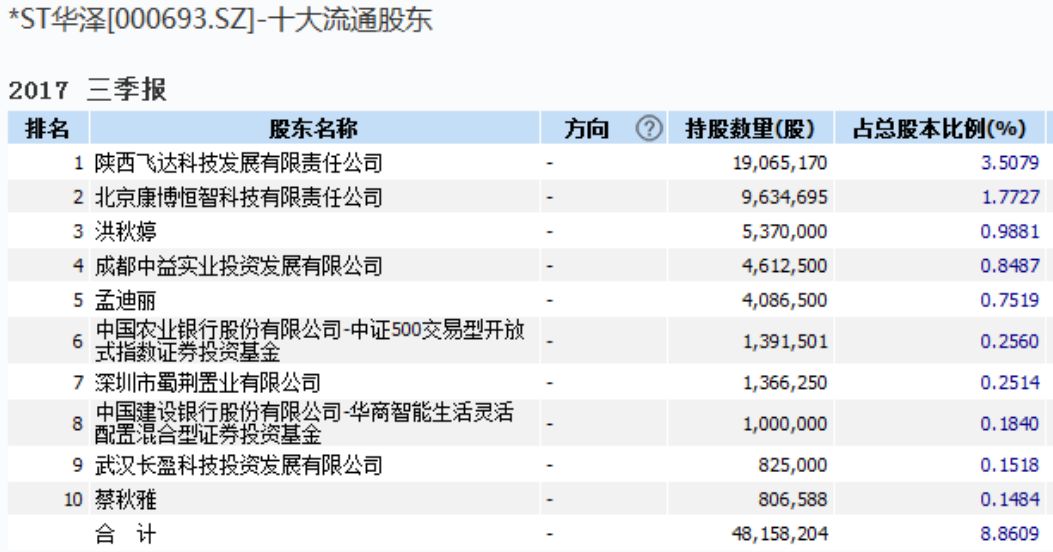Viewport: 1053px width, 552px height.
Task: Click share count 1,391,501
Action: pos(784,341)
